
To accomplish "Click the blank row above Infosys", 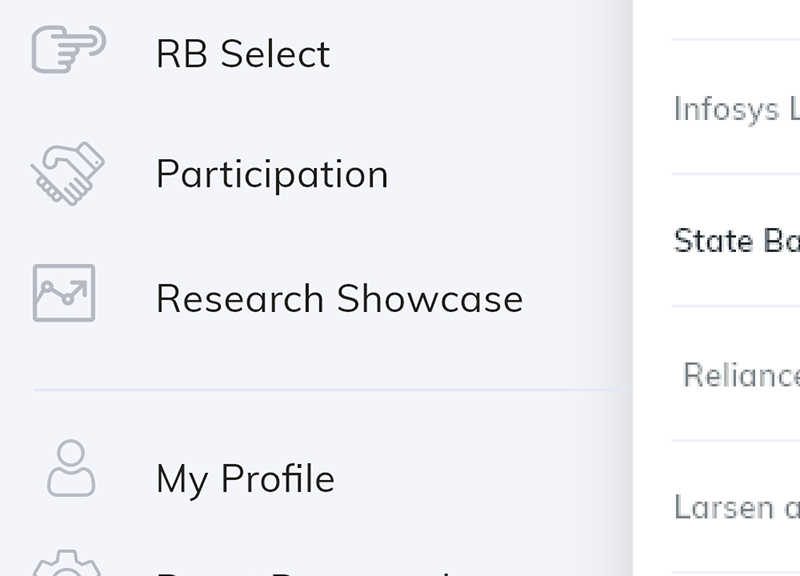I will (x=736, y=19).
